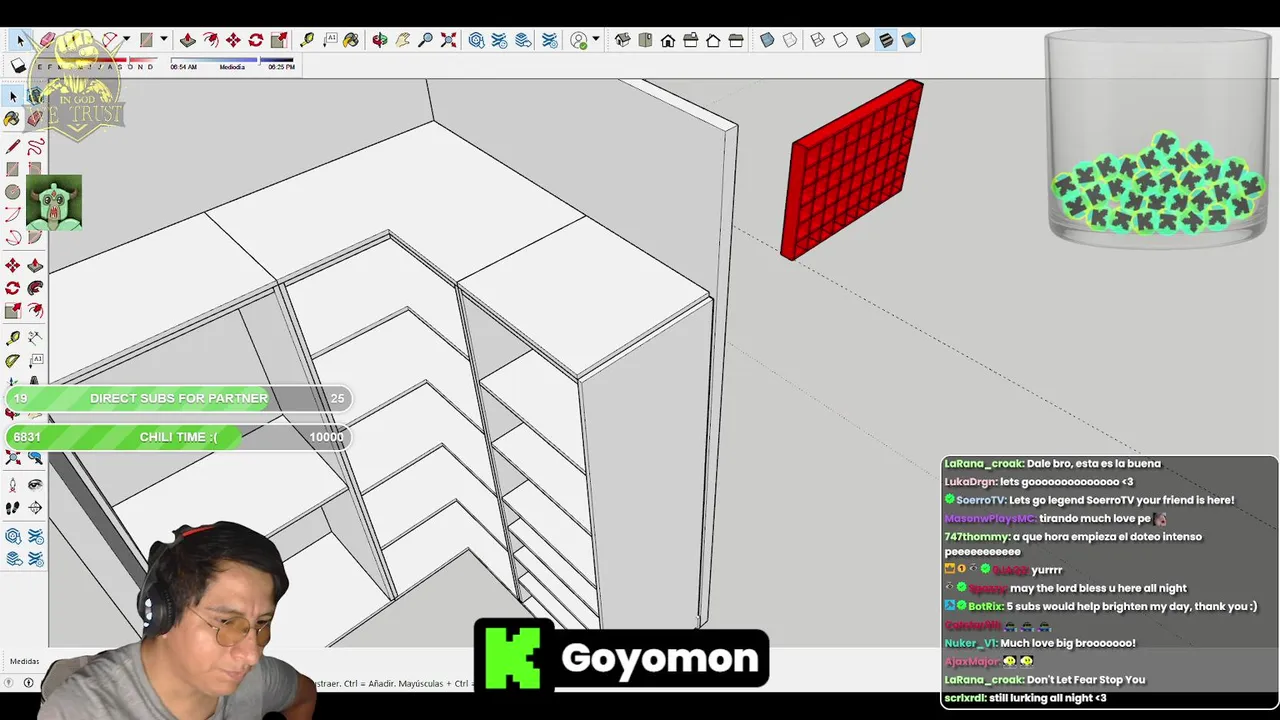
Task: Enable Hidden Line face style
Action: (840, 40)
